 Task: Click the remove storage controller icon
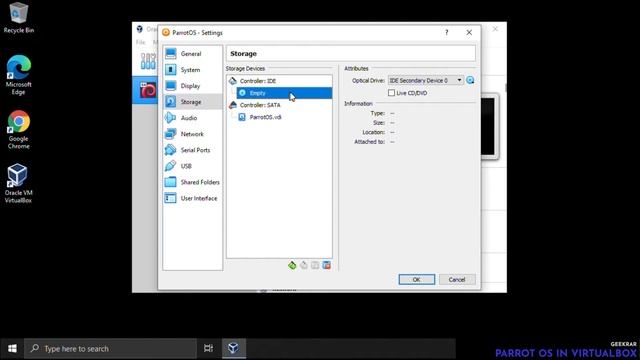304,265
